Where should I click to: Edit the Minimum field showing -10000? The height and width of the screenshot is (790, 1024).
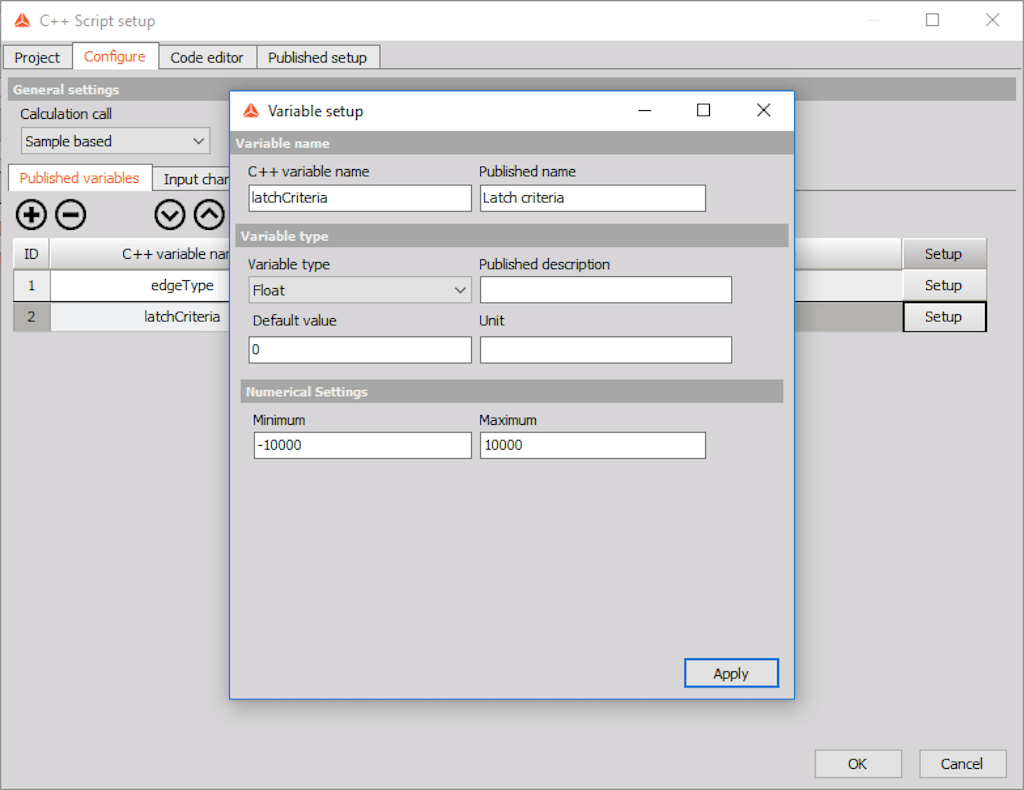[x=362, y=445]
